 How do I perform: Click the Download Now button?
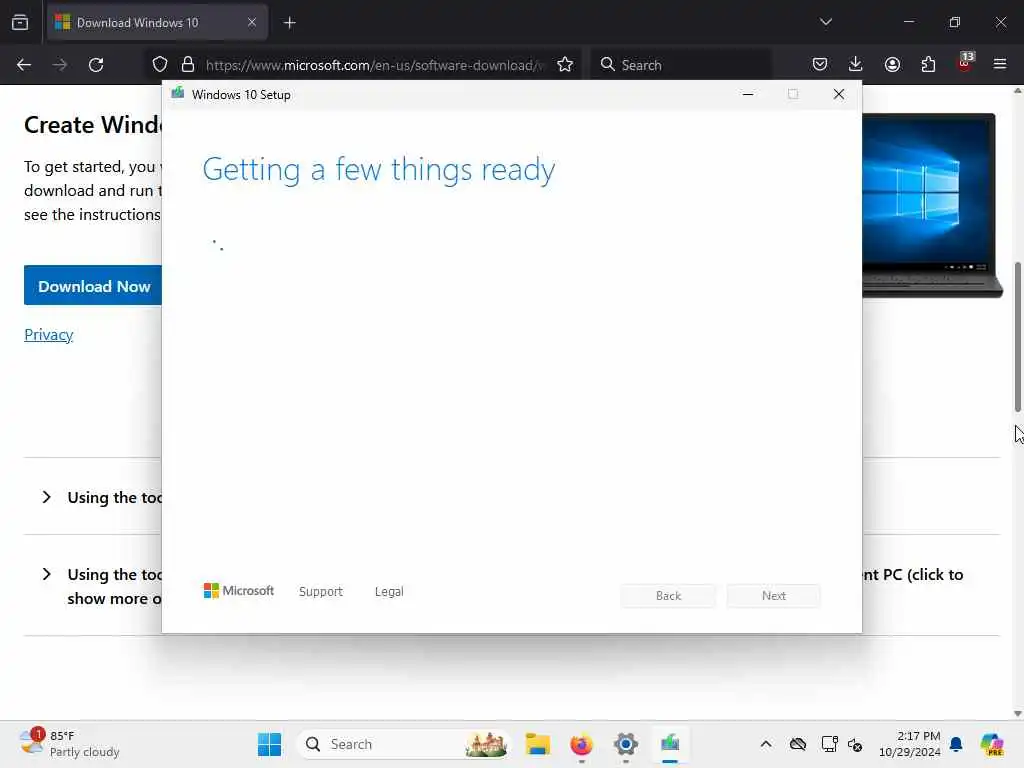93,285
